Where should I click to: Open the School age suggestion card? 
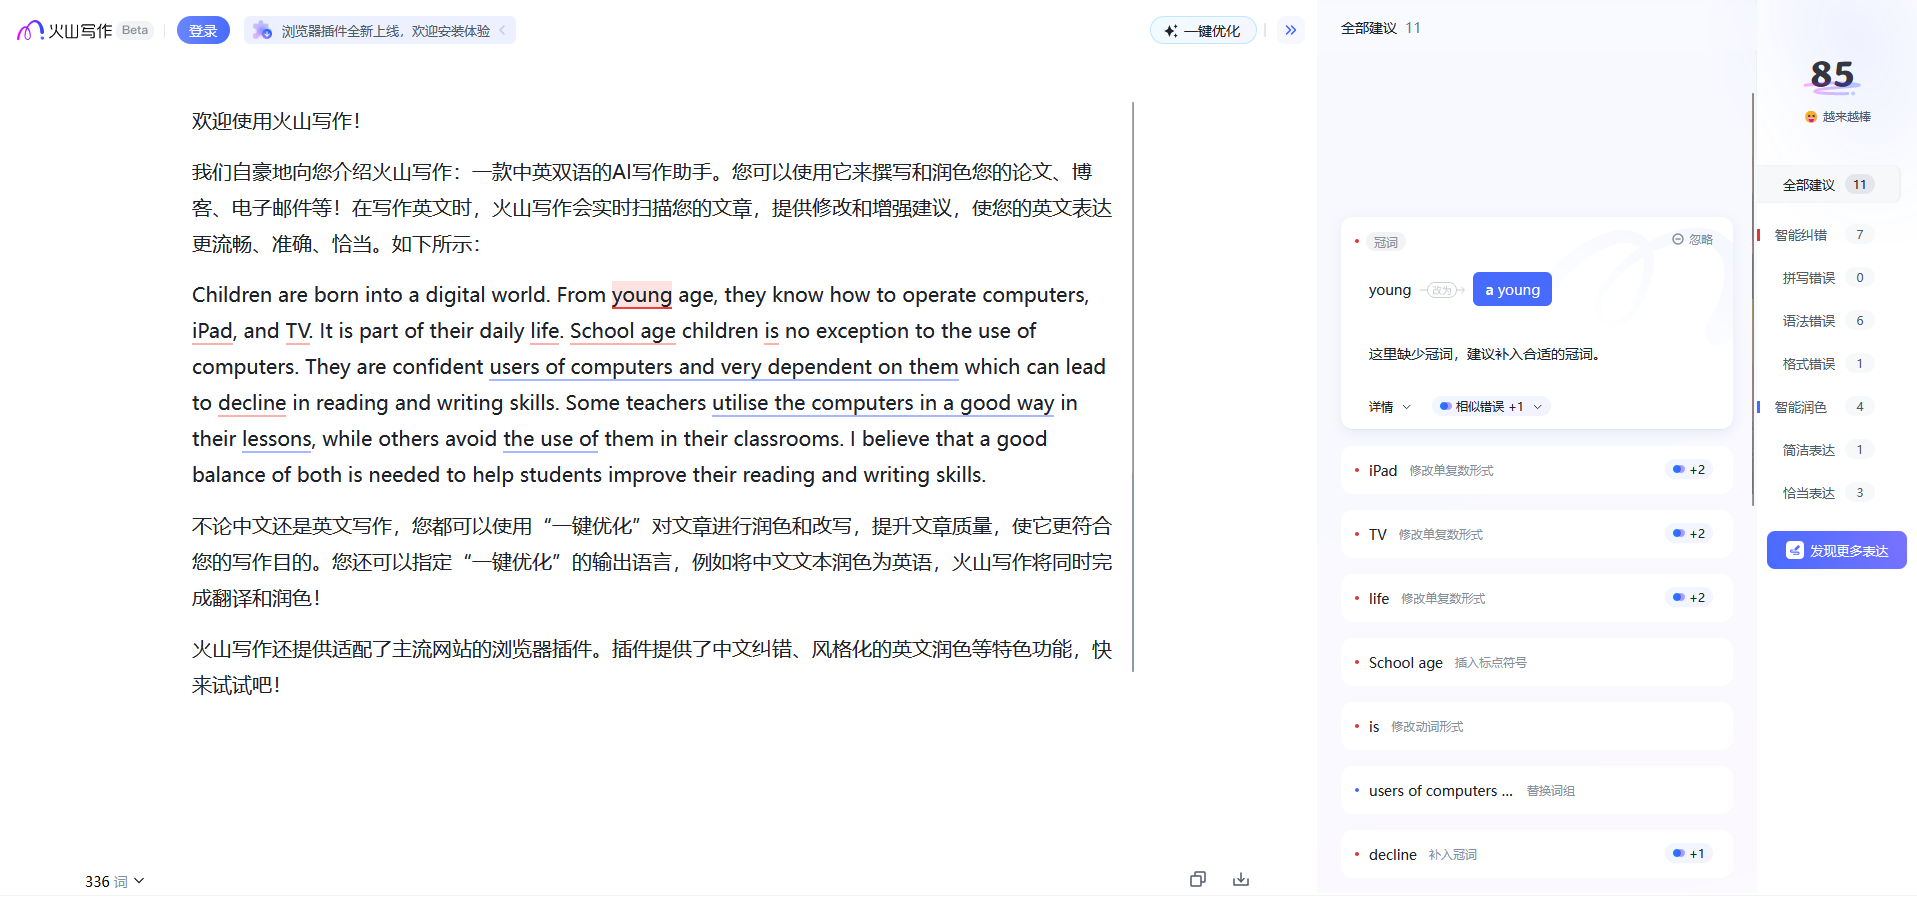pos(1536,662)
